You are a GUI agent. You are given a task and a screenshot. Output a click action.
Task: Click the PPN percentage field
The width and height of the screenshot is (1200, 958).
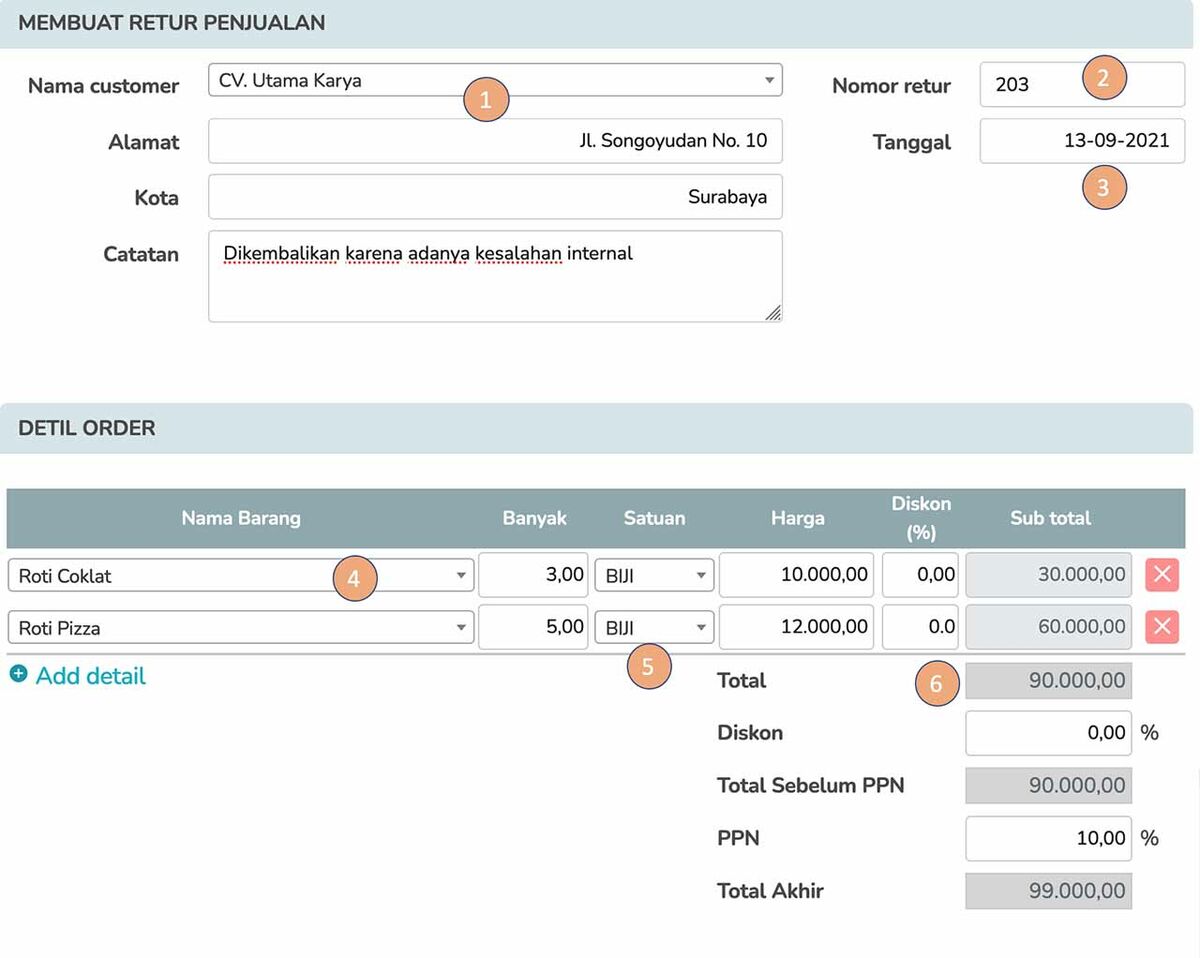click(x=1047, y=838)
